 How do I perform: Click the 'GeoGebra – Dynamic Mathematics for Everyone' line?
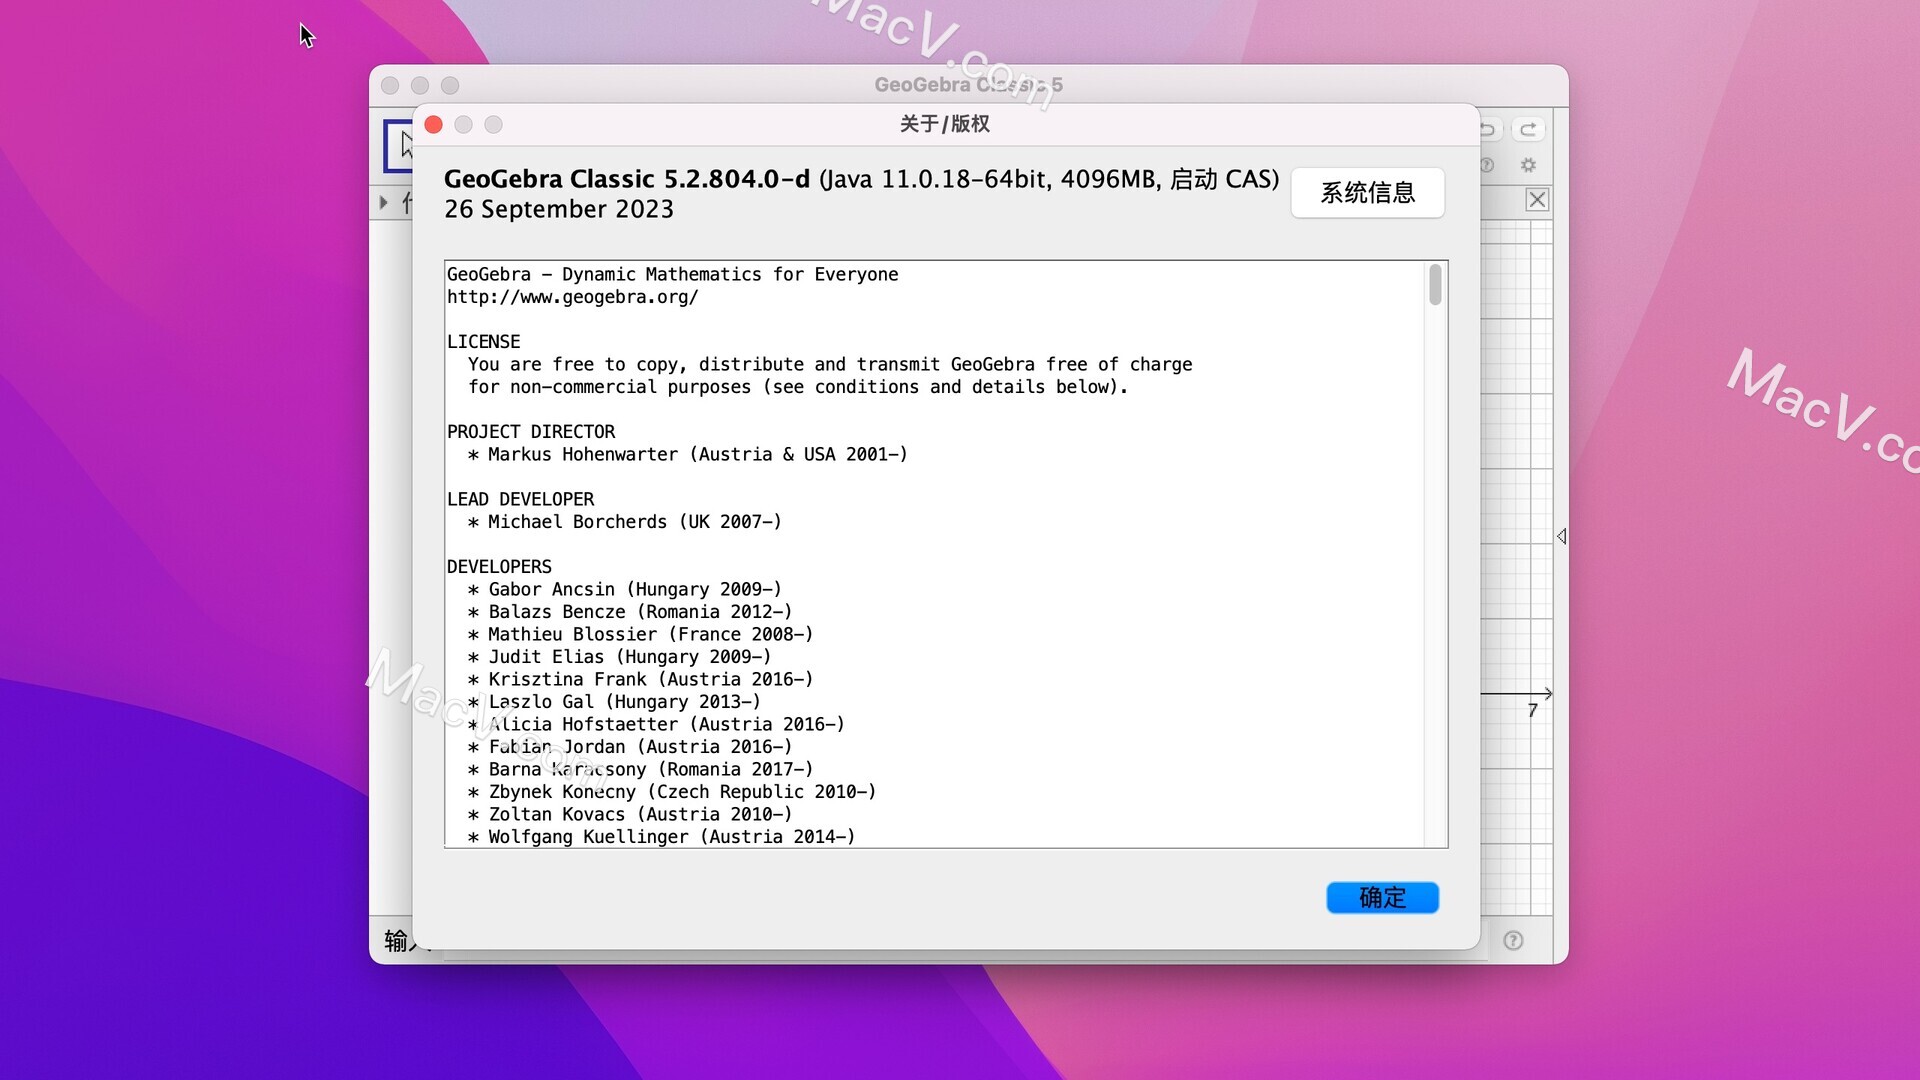pyautogui.click(x=672, y=274)
